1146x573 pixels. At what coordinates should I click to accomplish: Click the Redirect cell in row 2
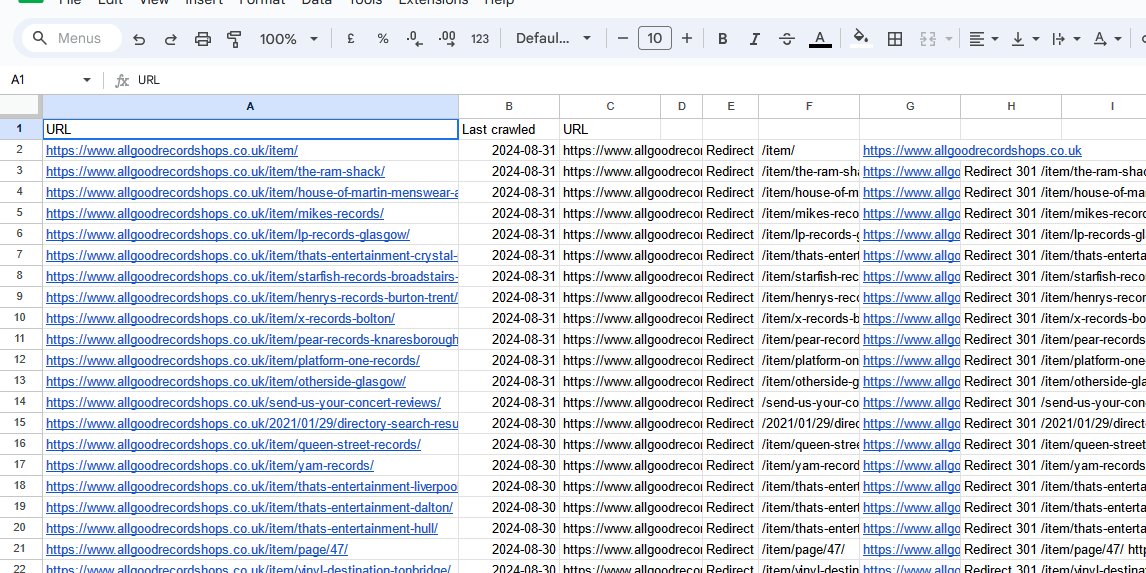730,151
